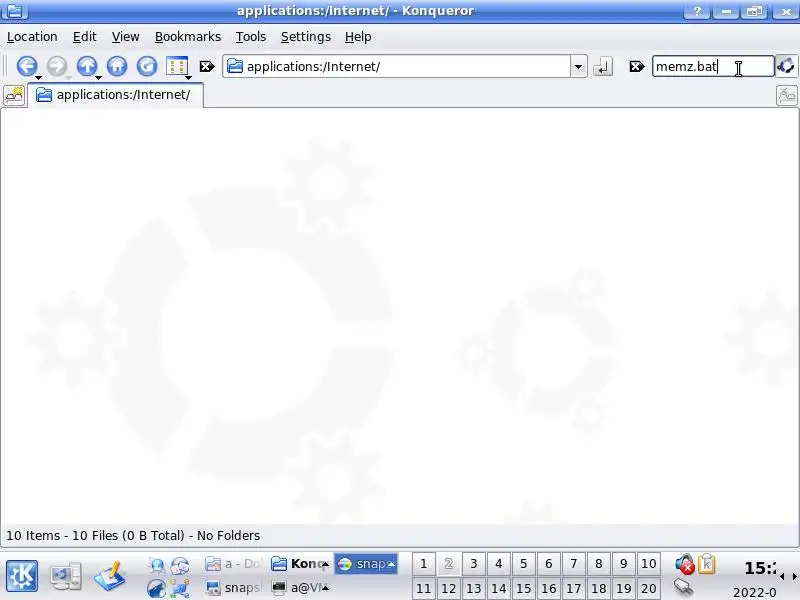Open the Location menu
Screen dimensions: 800x600
[x=32, y=37]
